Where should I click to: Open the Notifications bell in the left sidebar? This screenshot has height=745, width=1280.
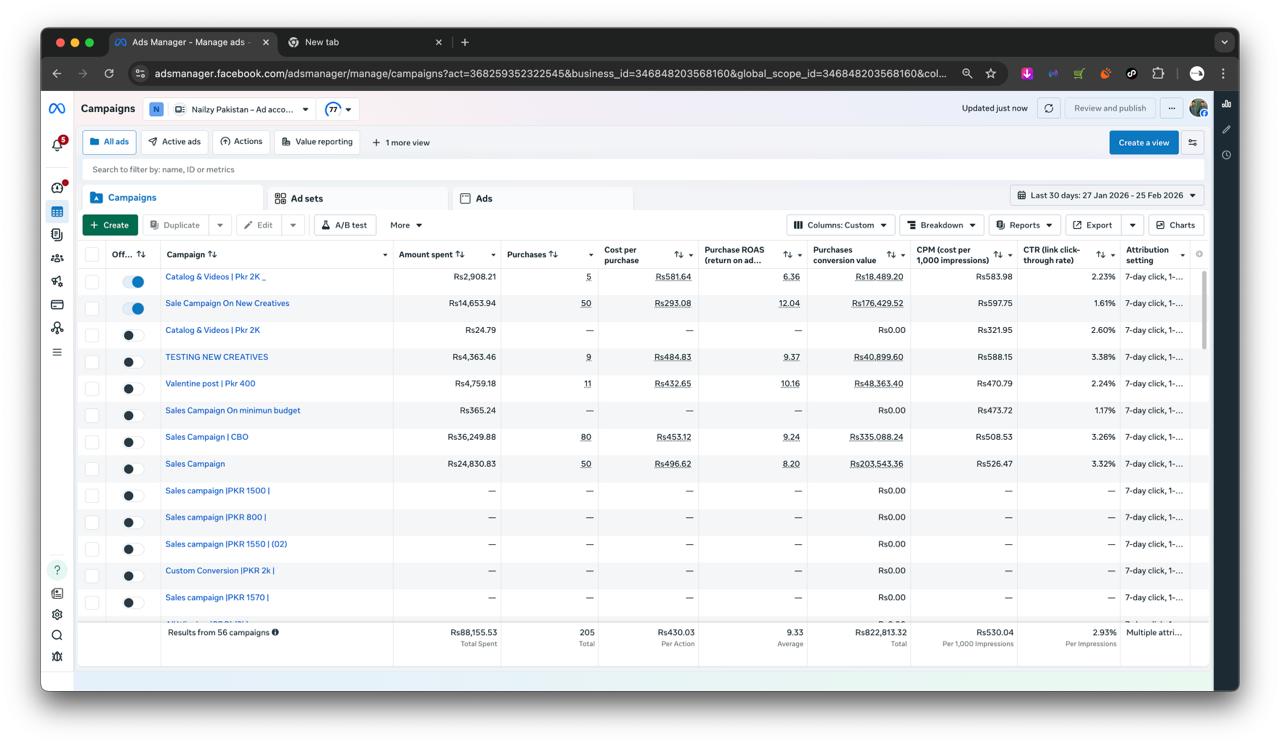click(57, 144)
